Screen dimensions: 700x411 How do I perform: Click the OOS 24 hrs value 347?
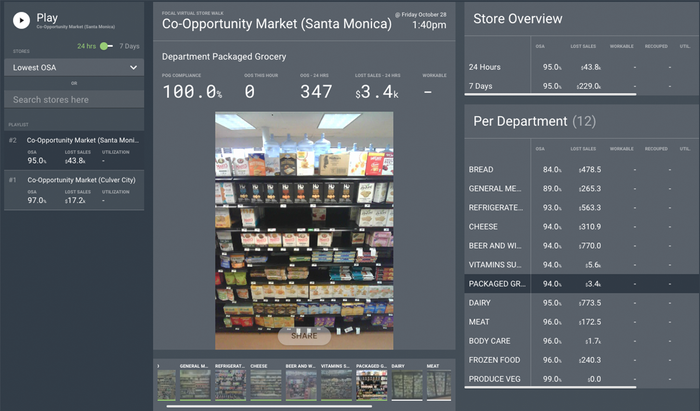point(316,91)
